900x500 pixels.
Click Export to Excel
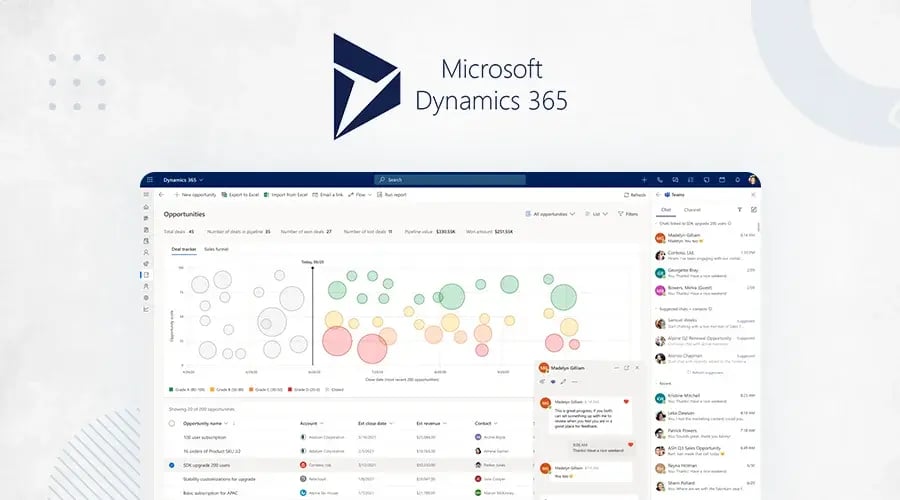tap(239, 195)
